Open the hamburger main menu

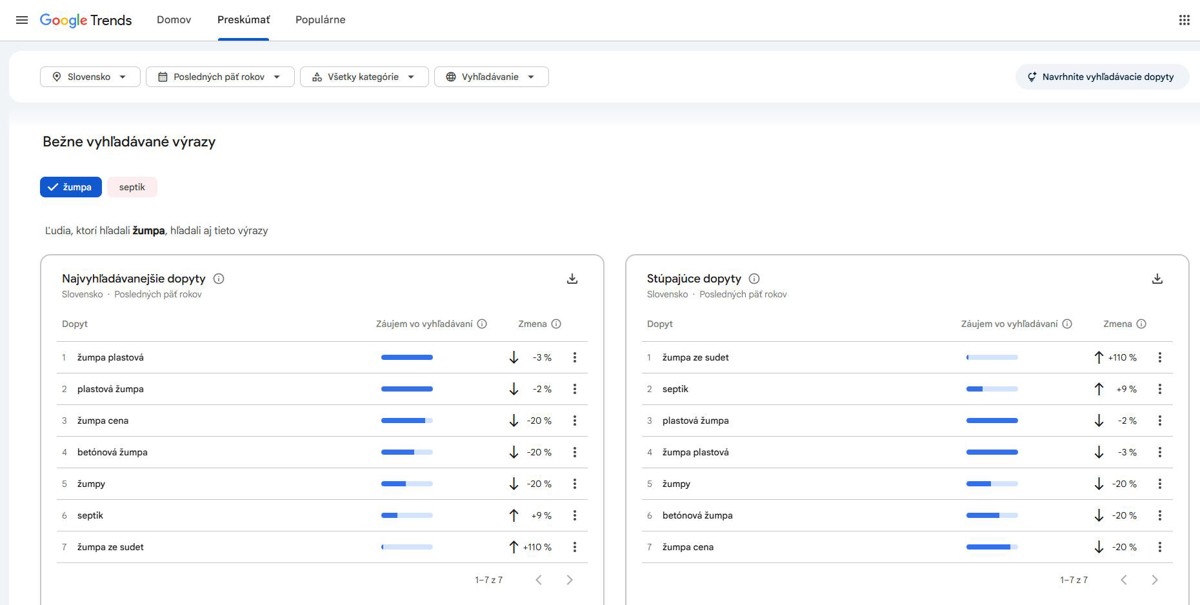click(x=22, y=20)
